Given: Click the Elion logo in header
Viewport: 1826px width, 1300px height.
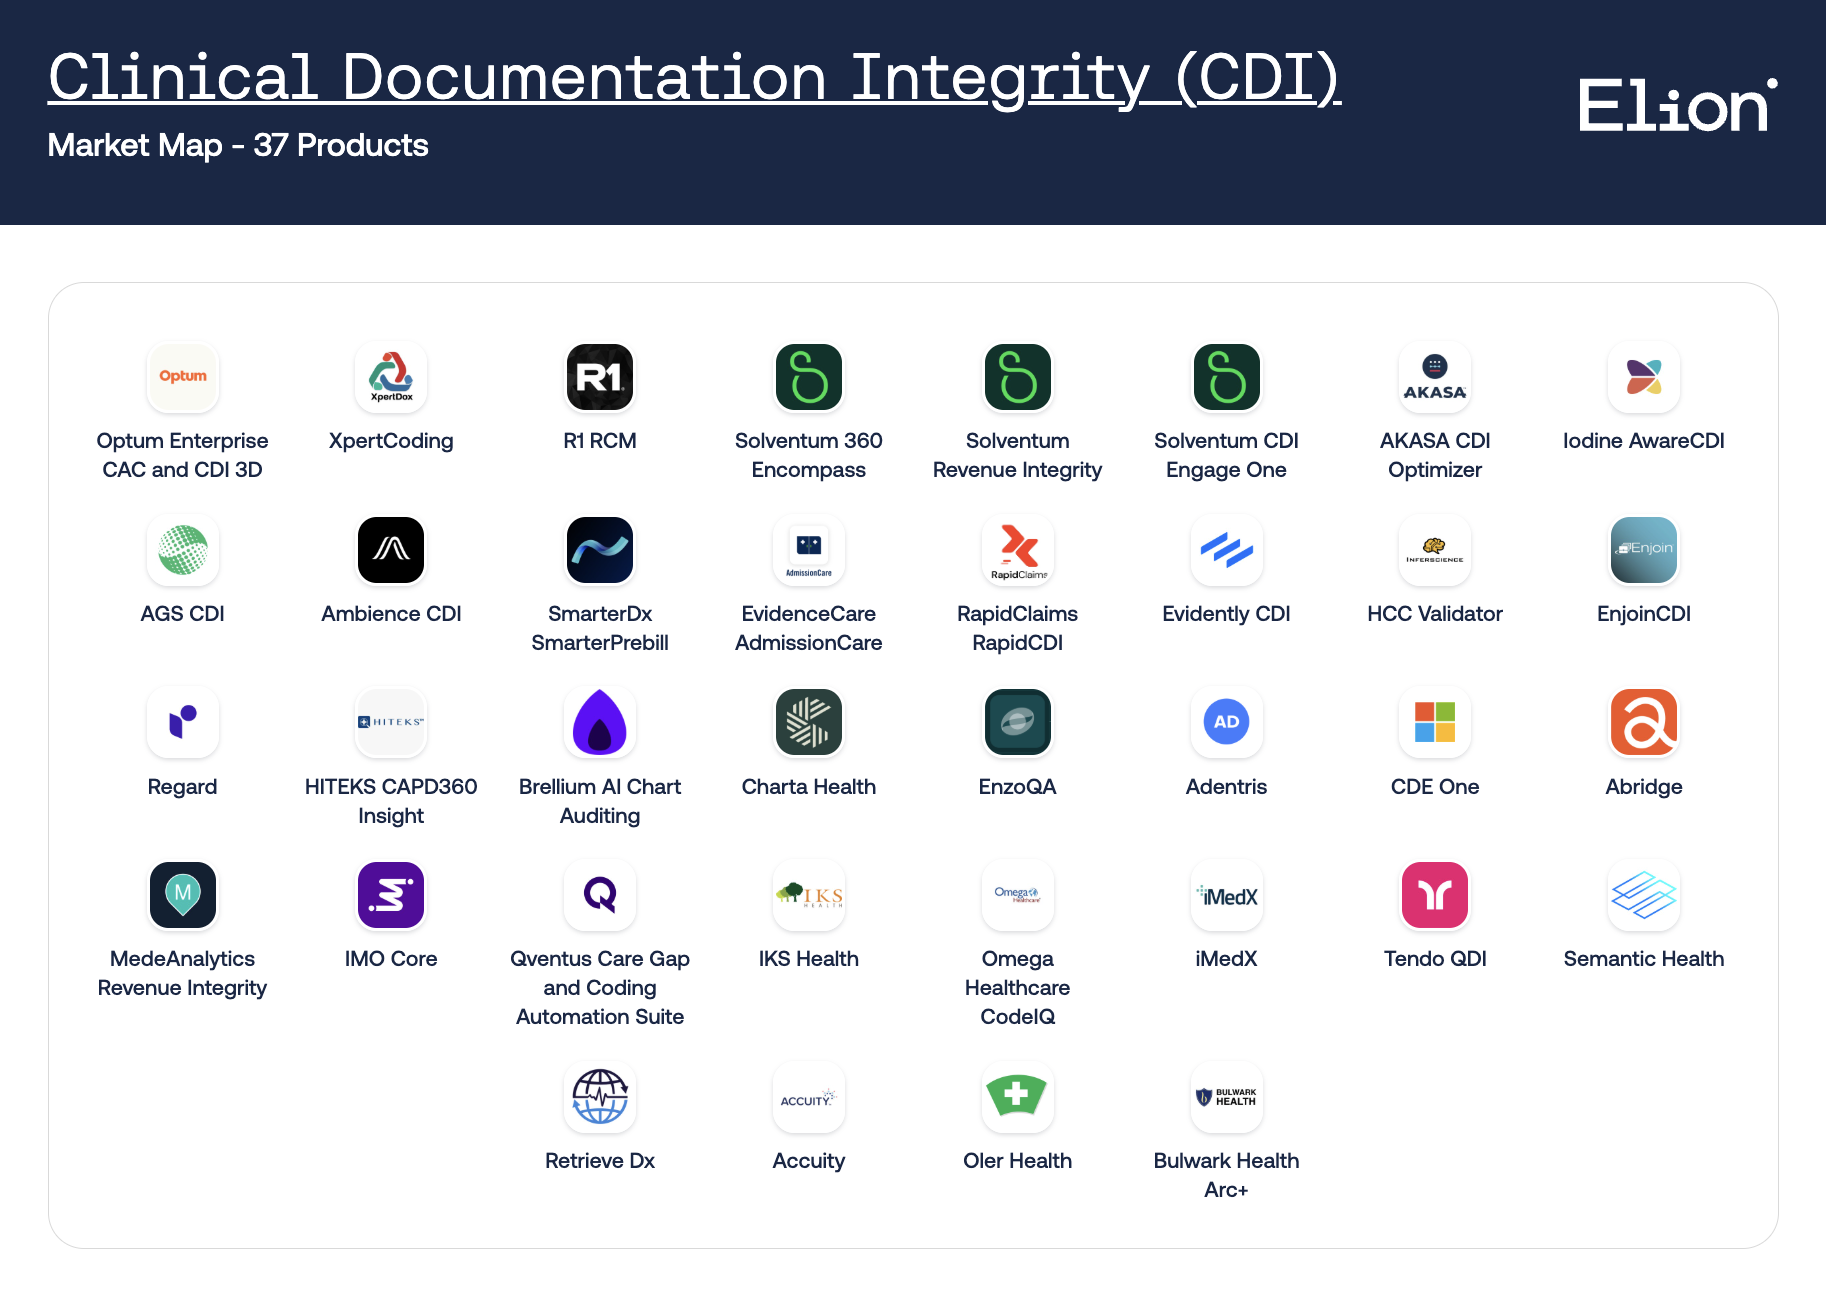Looking at the screenshot, I should [x=1678, y=105].
